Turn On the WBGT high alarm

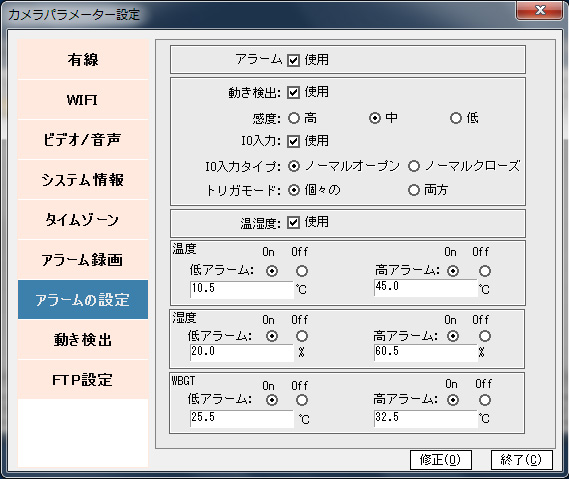click(453, 400)
